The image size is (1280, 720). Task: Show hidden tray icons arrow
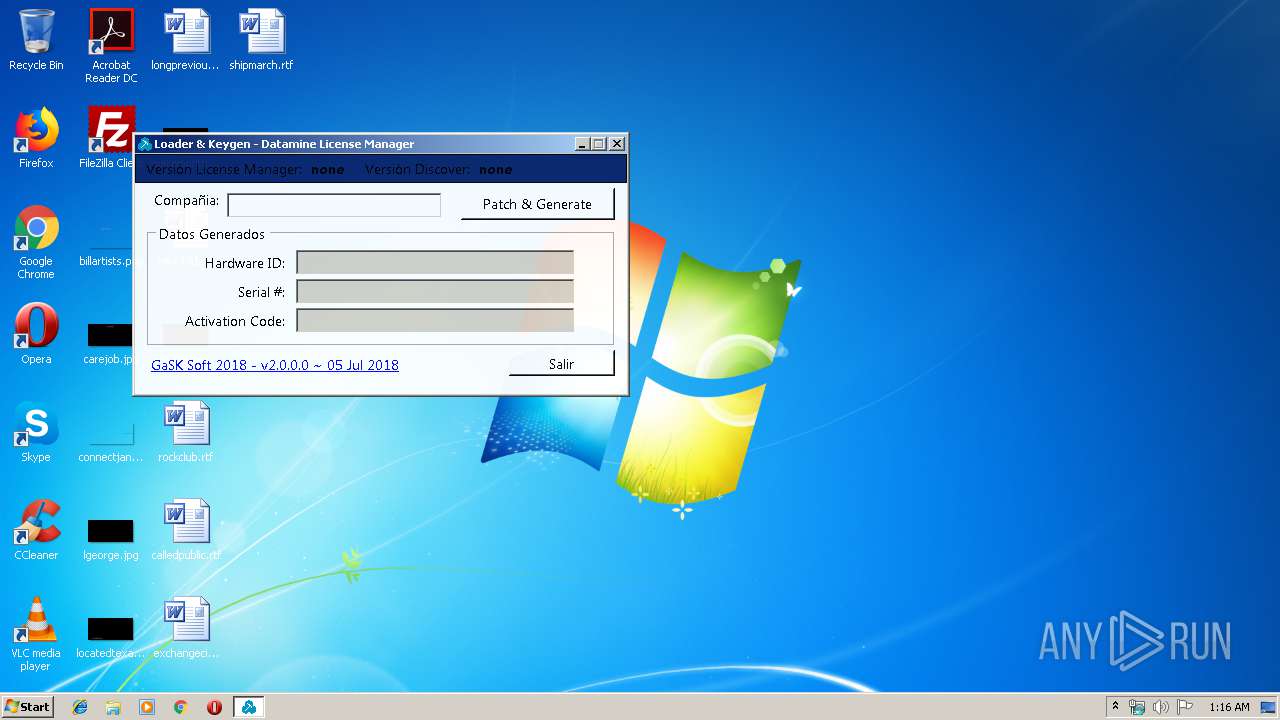click(x=1115, y=707)
